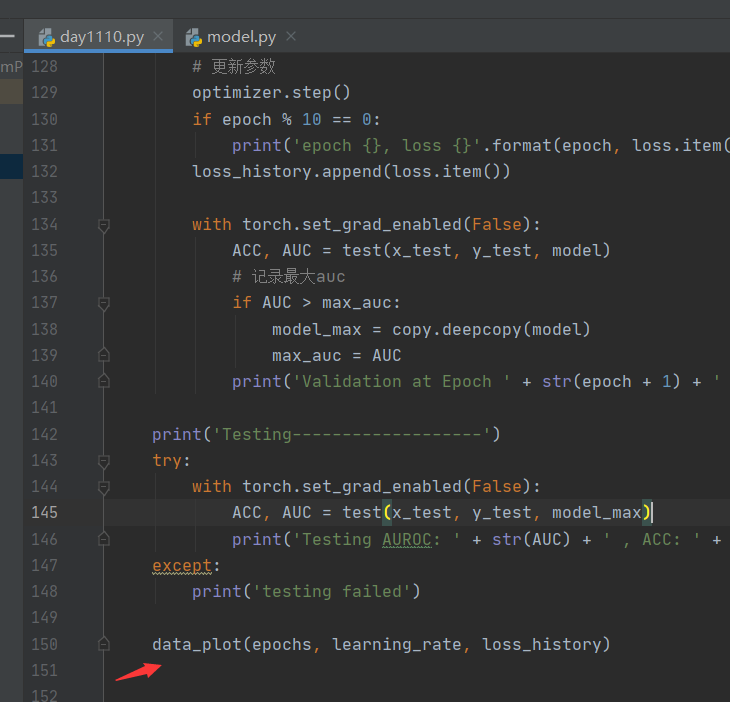Collapse the if AUC block at line 137

[x=104, y=304]
